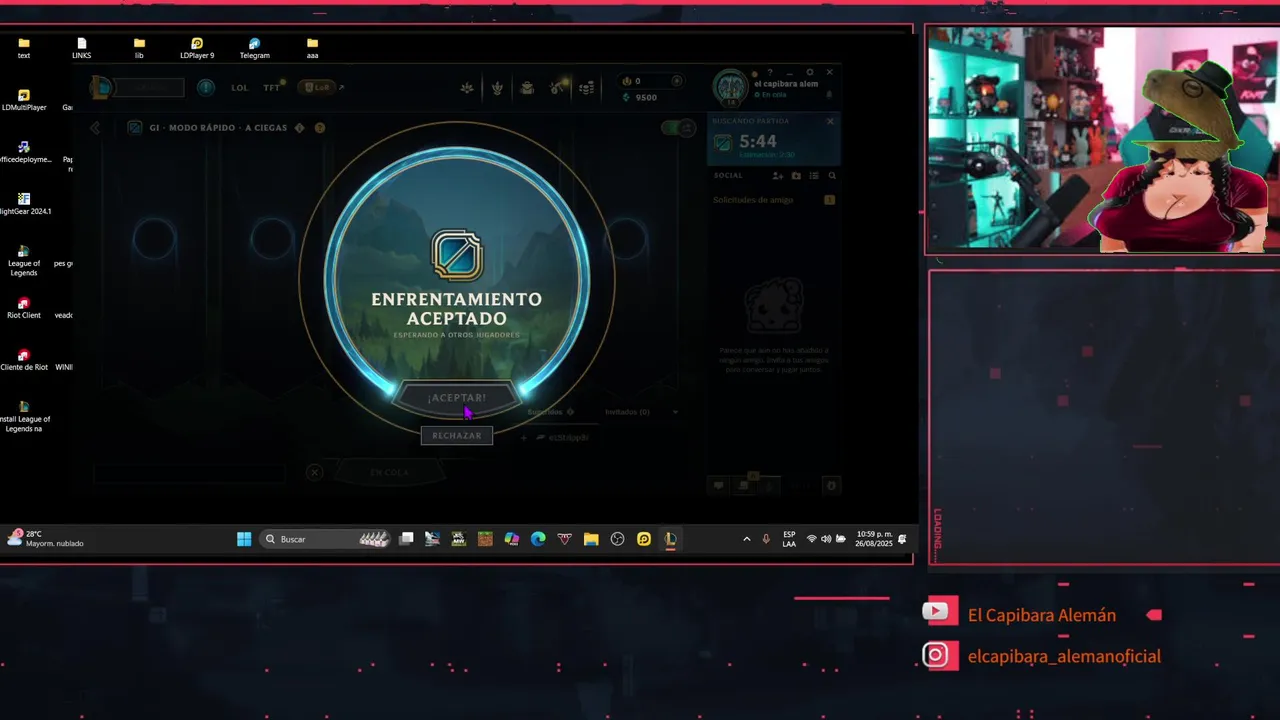The image size is (1280, 720).
Task: Open el capibara alem profile avatar
Action: pos(730,88)
